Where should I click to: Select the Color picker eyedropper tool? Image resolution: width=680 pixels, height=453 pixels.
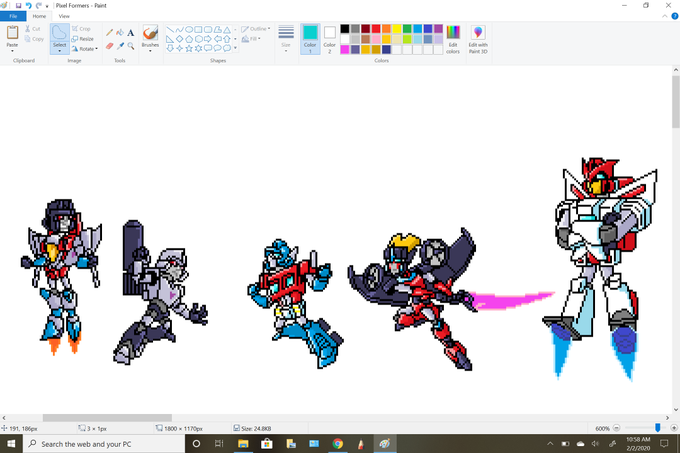pos(120,46)
